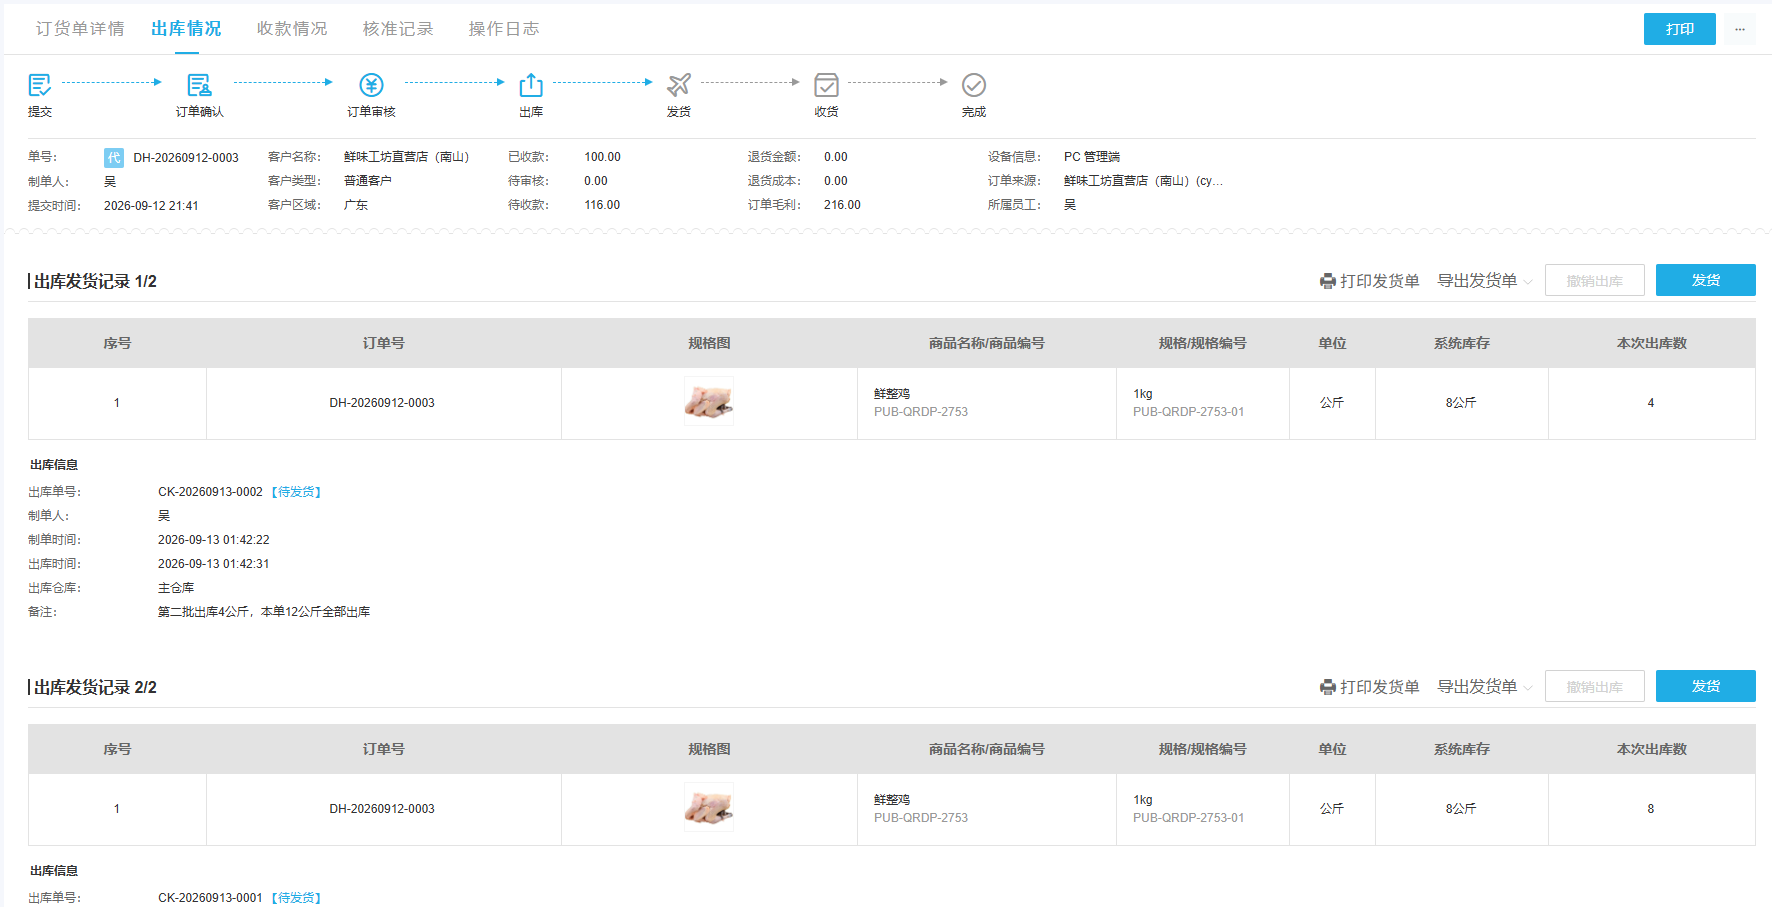Click printer icon in record 1/2 row
This screenshot has height=907, width=1772.
point(1328,282)
